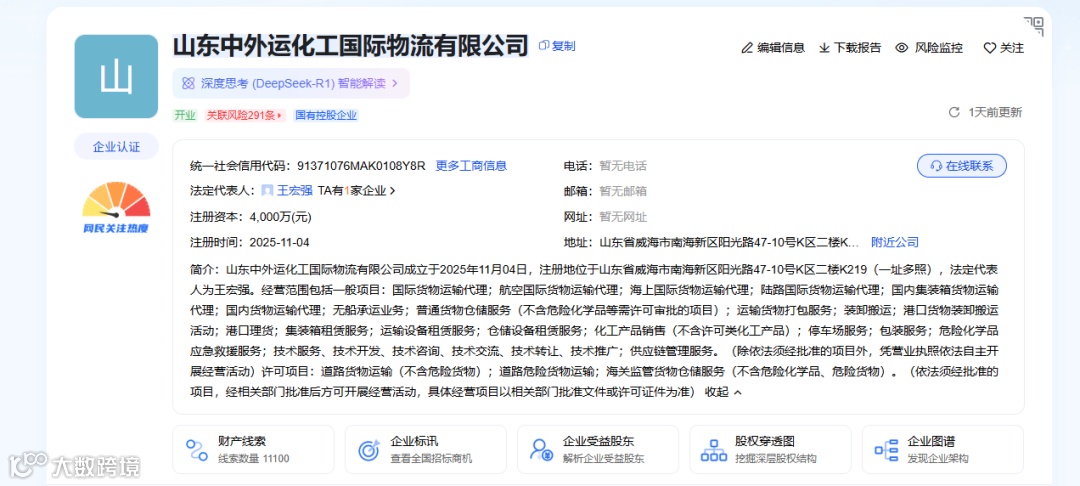Click the 关注 heart icon

coord(990,48)
